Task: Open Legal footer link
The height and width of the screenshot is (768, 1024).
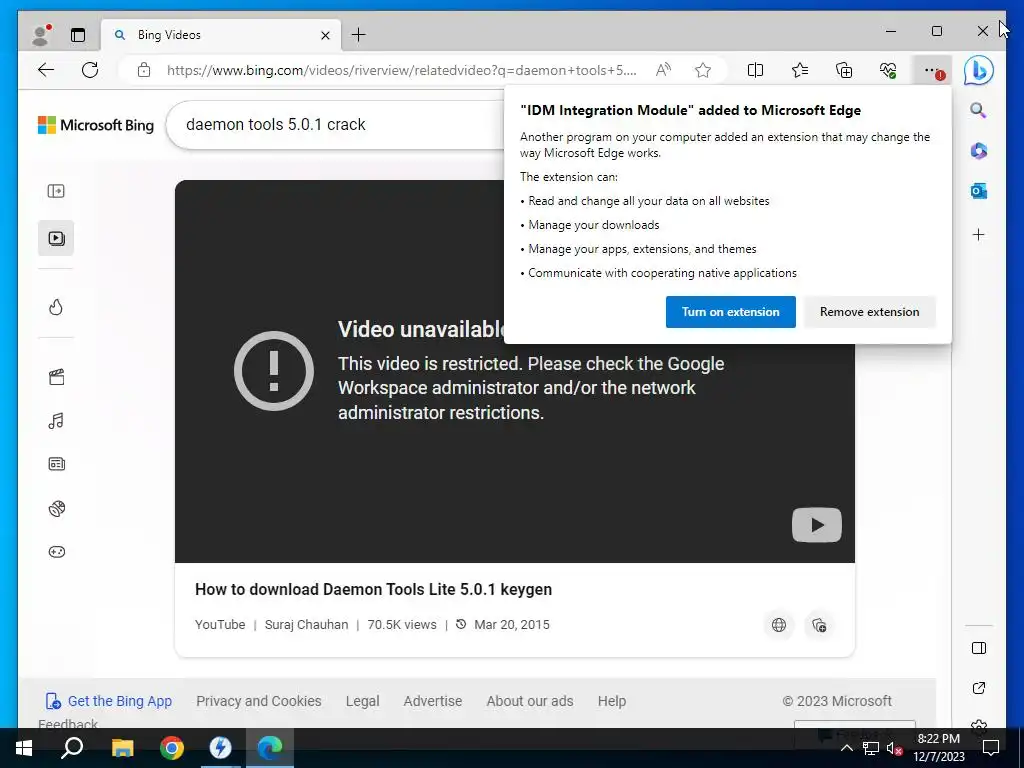Action: [362, 701]
